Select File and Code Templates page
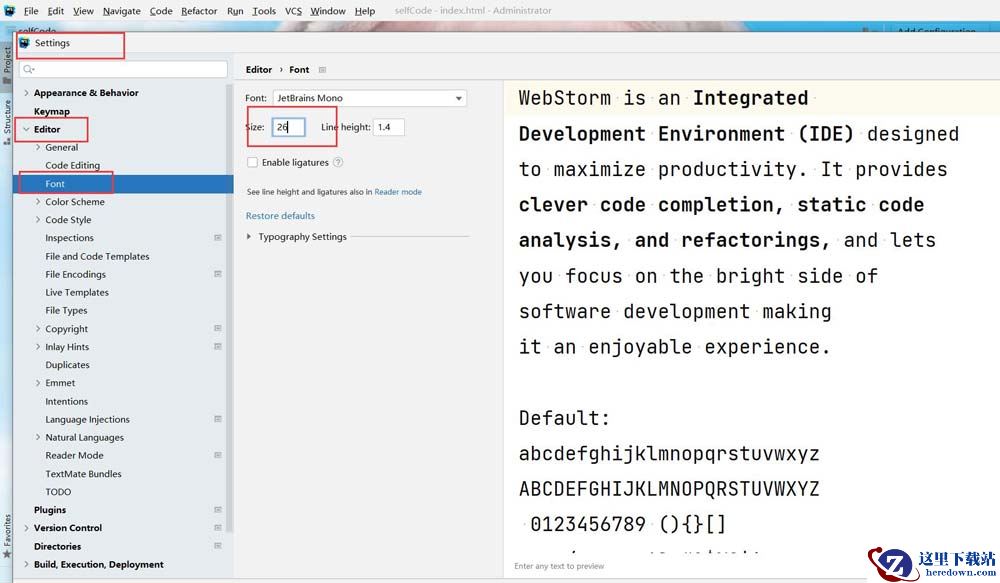This screenshot has width=1000, height=583. point(97,256)
